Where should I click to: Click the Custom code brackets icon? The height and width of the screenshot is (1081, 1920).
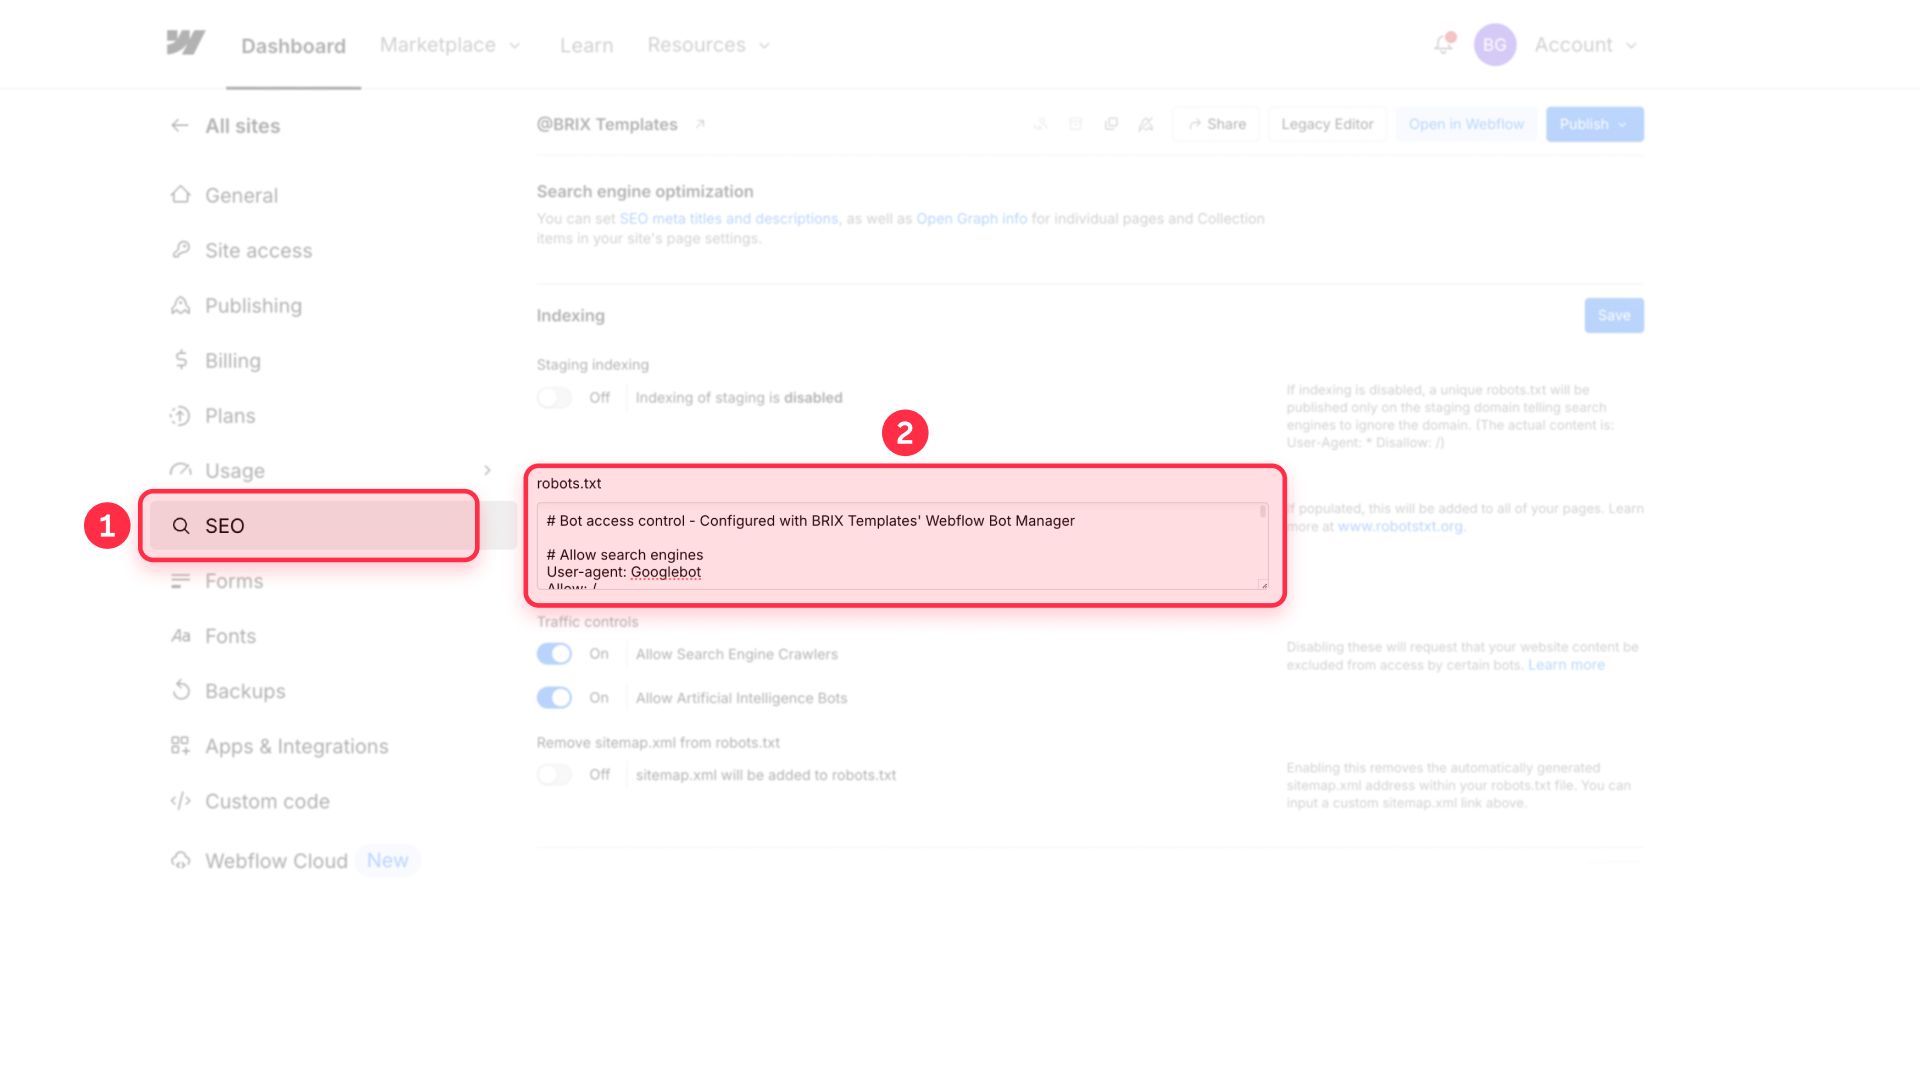click(180, 801)
